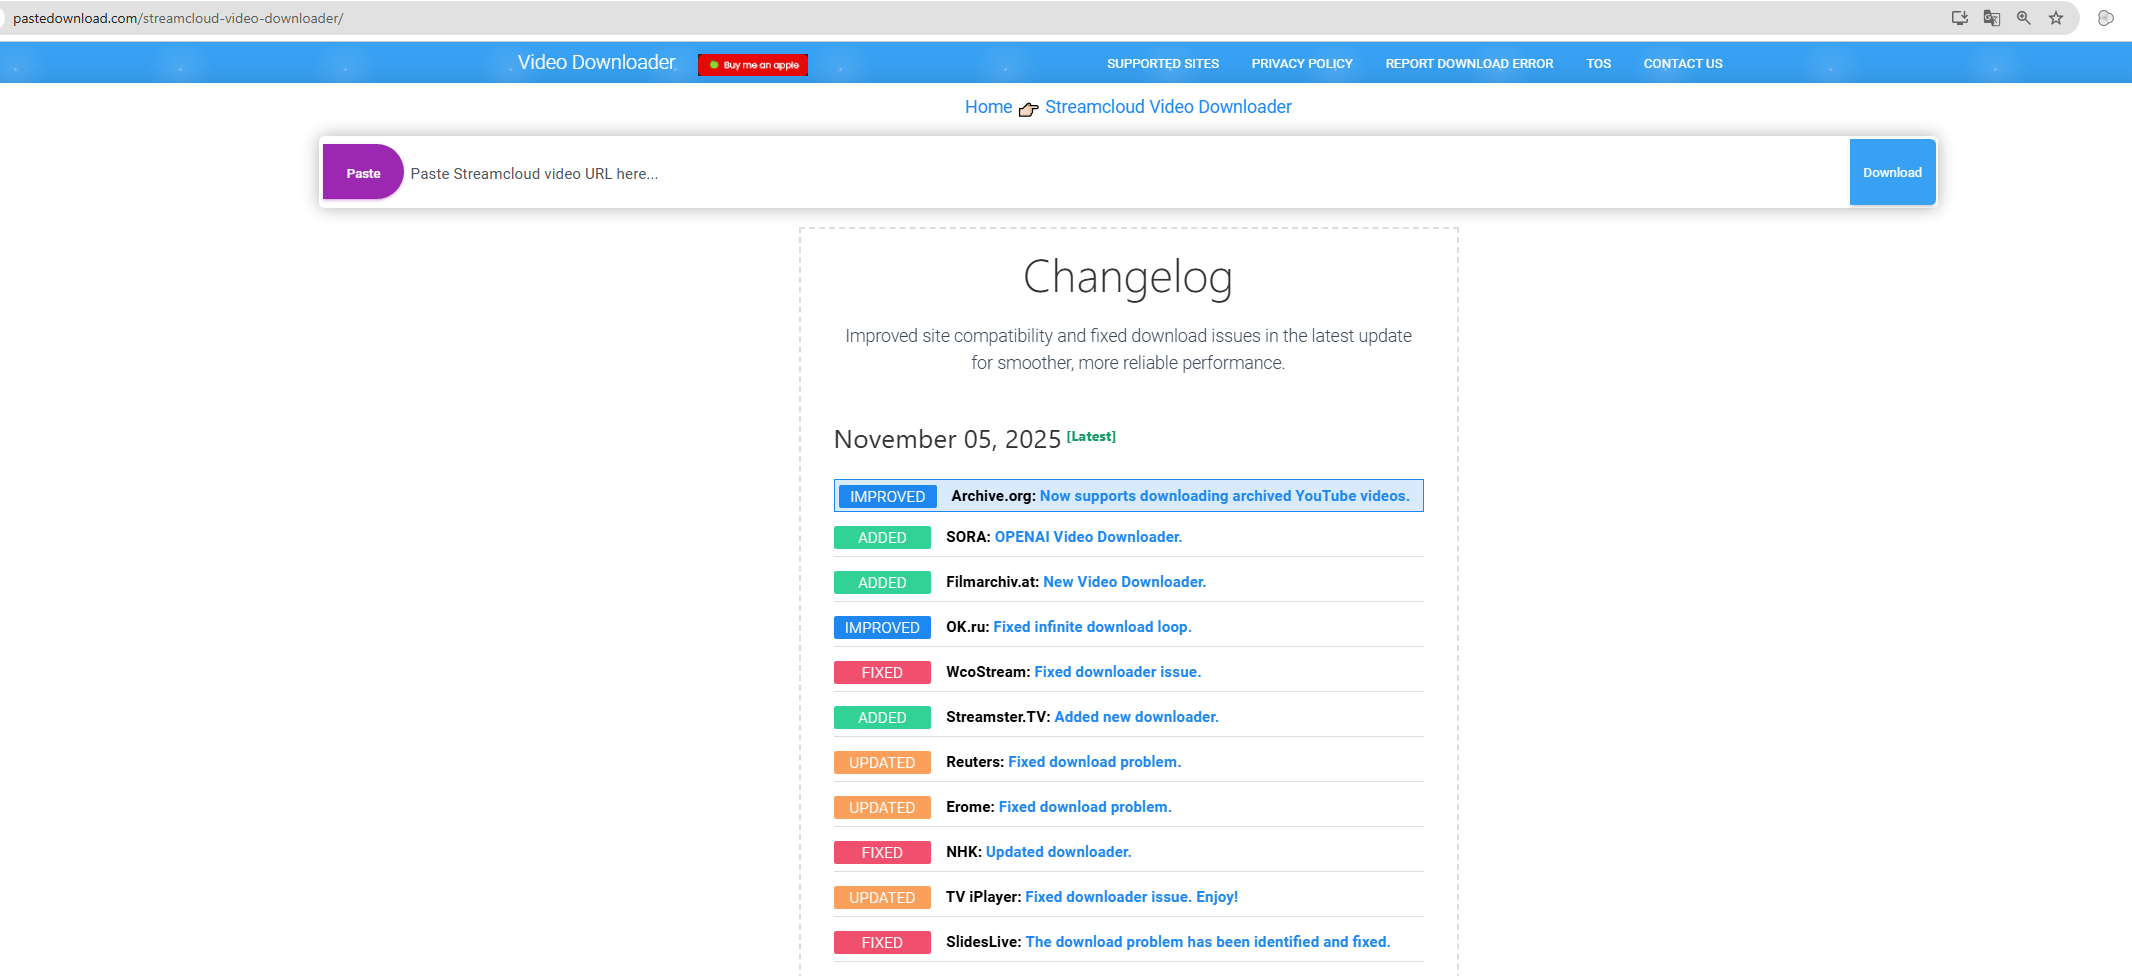Go to REPORT DOWNLOAD ERROR
2132x976 pixels.
click(x=1468, y=63)
